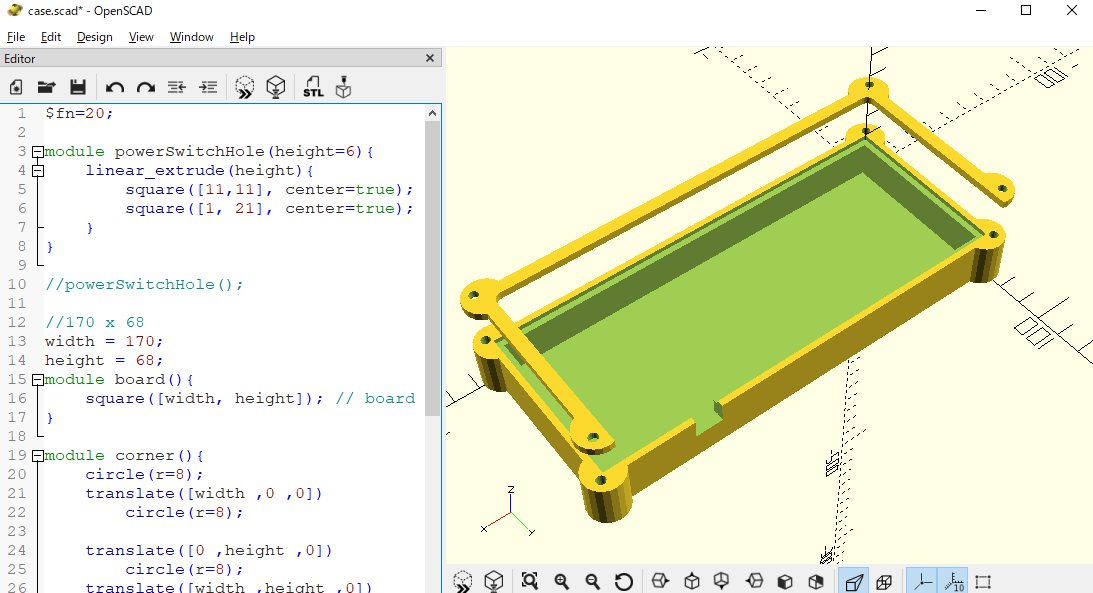The height and width of the screenshot is (593, 1093).
Task: Click the 'circle(r=8);' line under module corner
Action: pyautogui.click(x=144, y=475)
